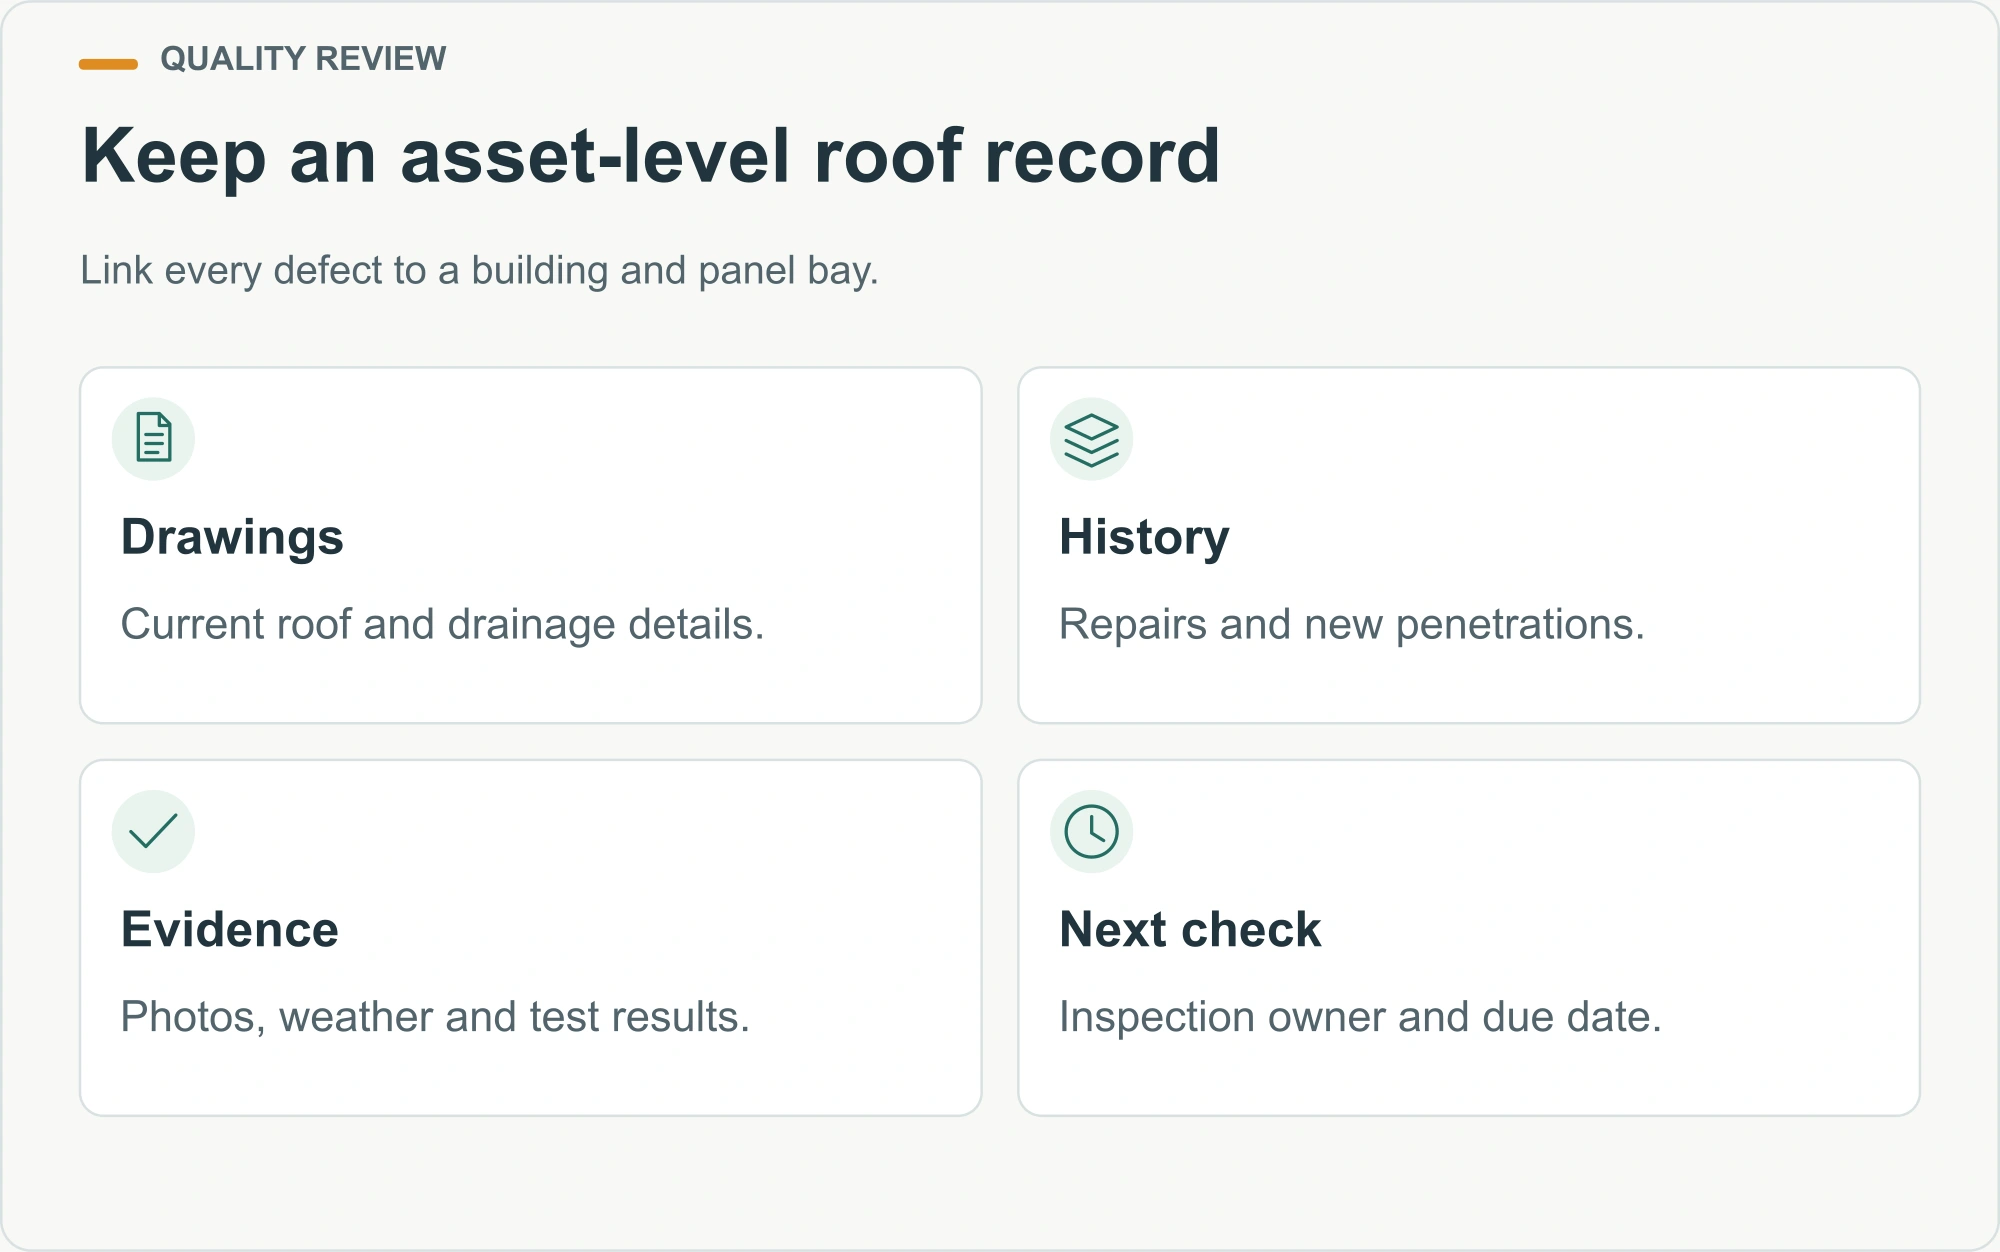Screen dimensions: 2000x1252
Task: Select the Evidence card heading
Action: coord(230,930)
